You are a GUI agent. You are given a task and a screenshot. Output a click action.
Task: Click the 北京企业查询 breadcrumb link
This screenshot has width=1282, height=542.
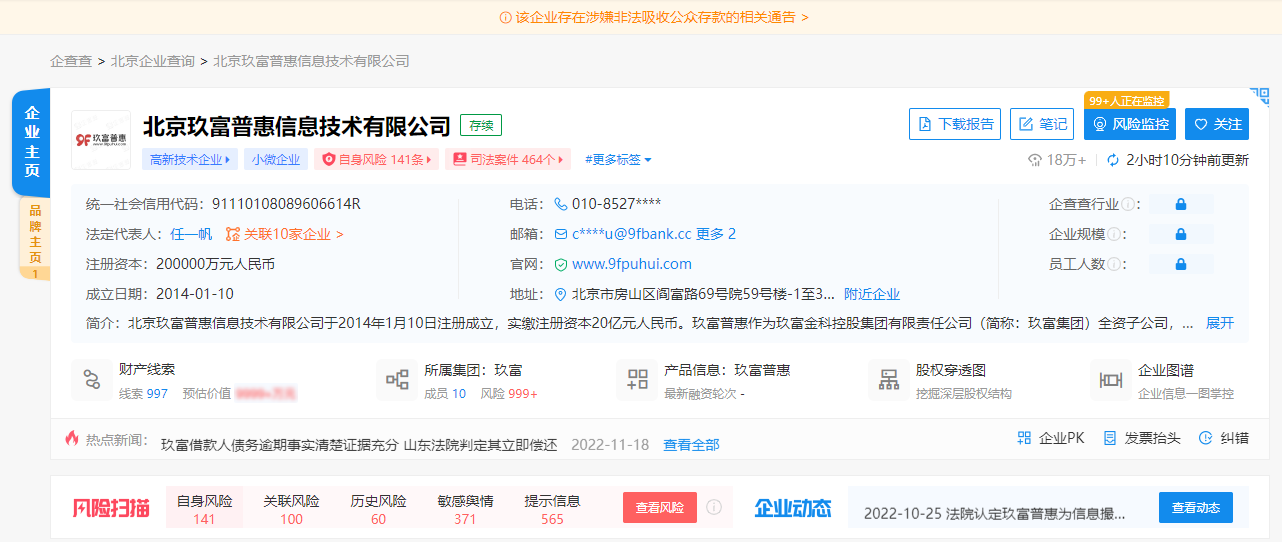click(x=153, y=61)
